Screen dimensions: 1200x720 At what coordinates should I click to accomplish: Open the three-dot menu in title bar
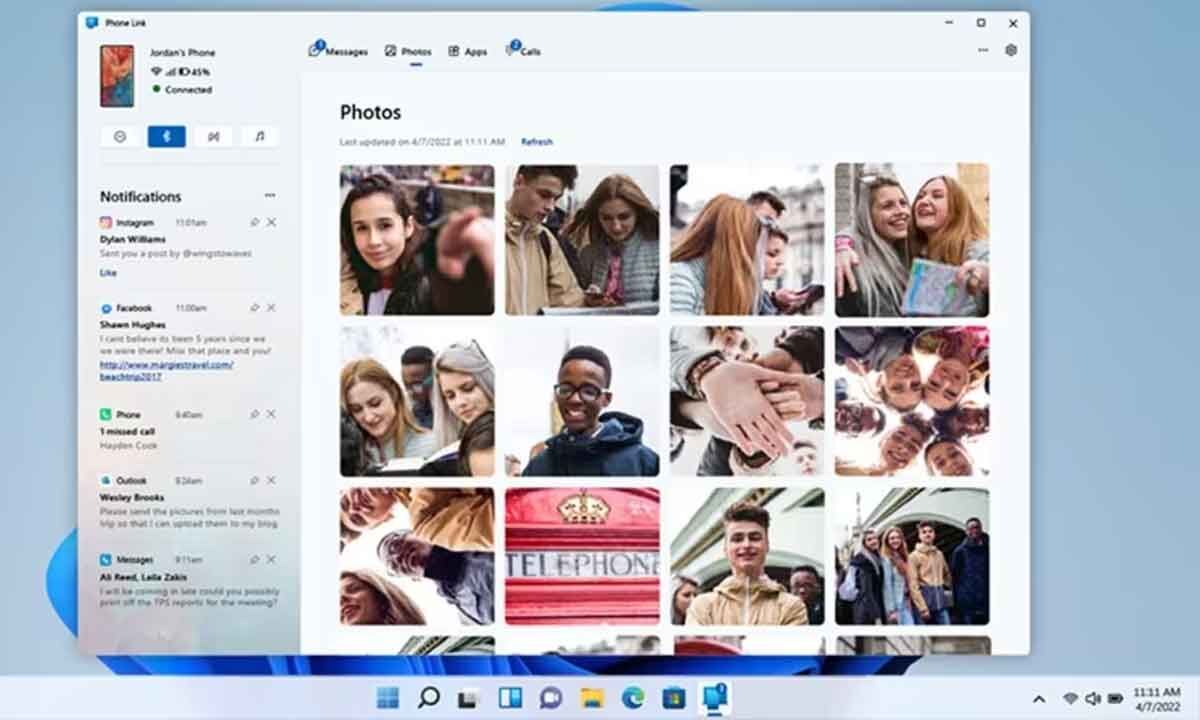point(983,50)
